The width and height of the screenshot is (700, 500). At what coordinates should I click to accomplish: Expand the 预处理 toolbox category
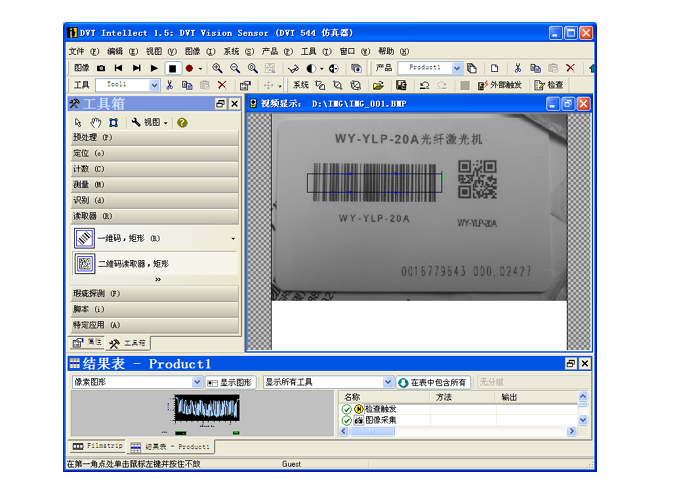(154, 137)
